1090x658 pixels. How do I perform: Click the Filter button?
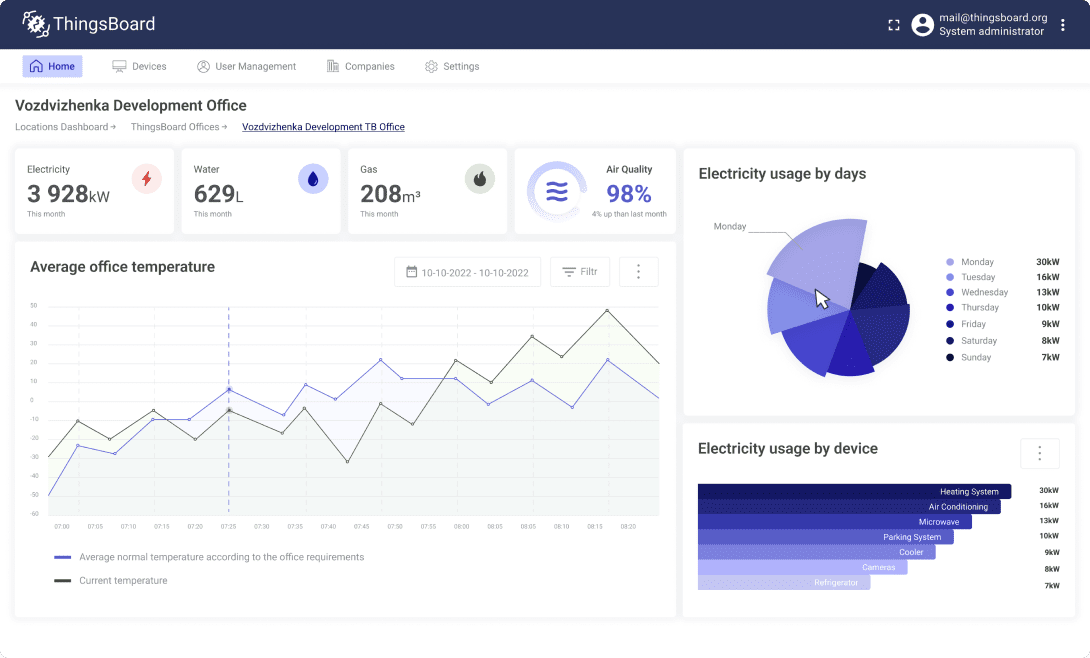(x=580, y=271)
